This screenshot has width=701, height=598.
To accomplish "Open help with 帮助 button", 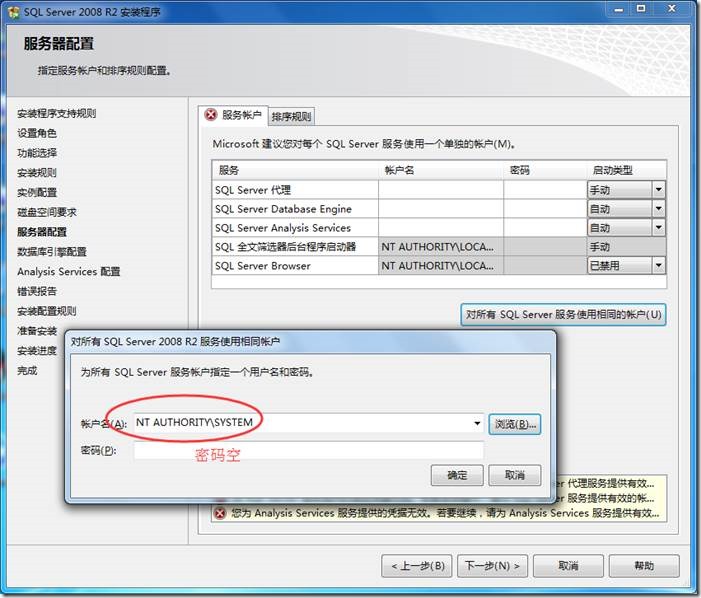I will pos(644,566).
